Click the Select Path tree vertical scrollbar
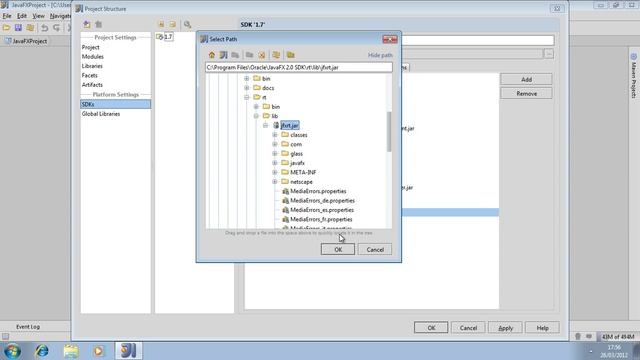Screen dimensions: 640x360 coord(389,131)
